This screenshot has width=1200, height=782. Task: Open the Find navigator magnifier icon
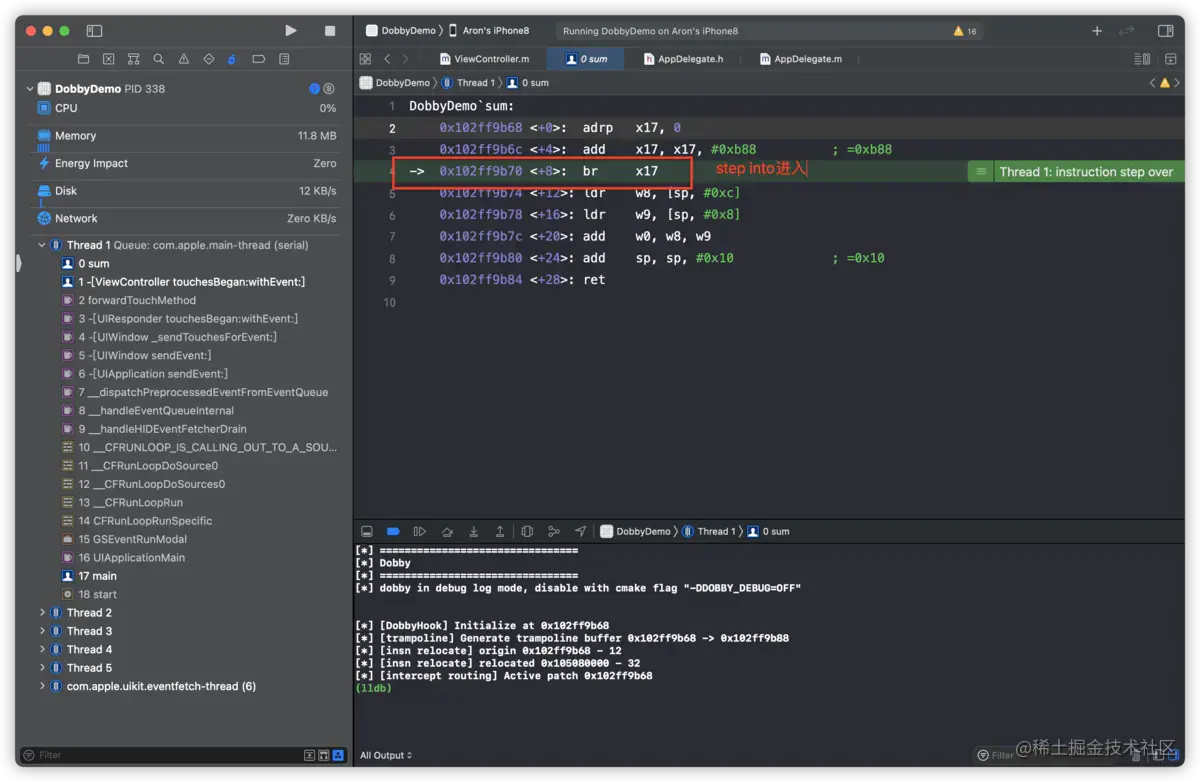click(x=158, y=60)
